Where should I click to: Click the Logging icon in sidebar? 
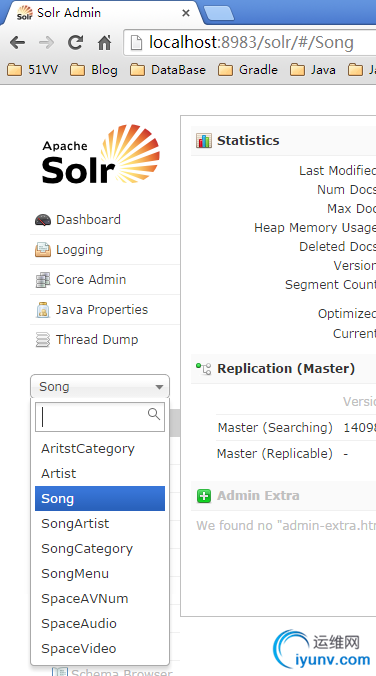pos(43,250)
